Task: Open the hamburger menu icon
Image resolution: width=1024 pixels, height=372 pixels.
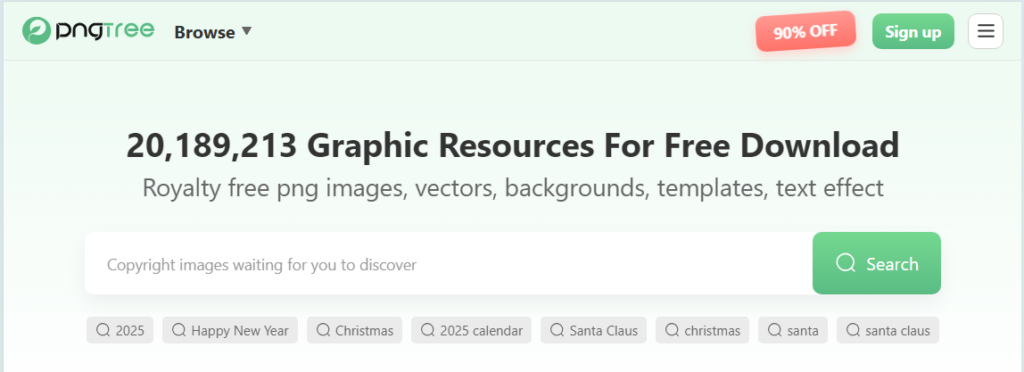Action: [x=985, y=31]
